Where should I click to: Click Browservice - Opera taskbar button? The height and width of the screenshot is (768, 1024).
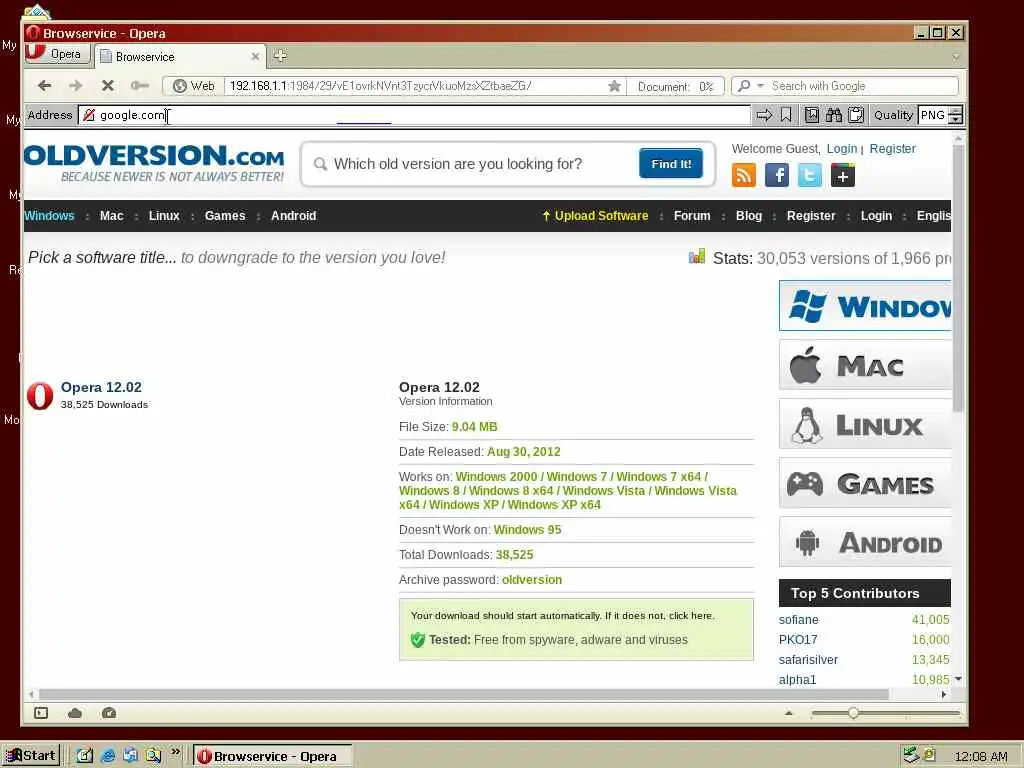[273, 756]
